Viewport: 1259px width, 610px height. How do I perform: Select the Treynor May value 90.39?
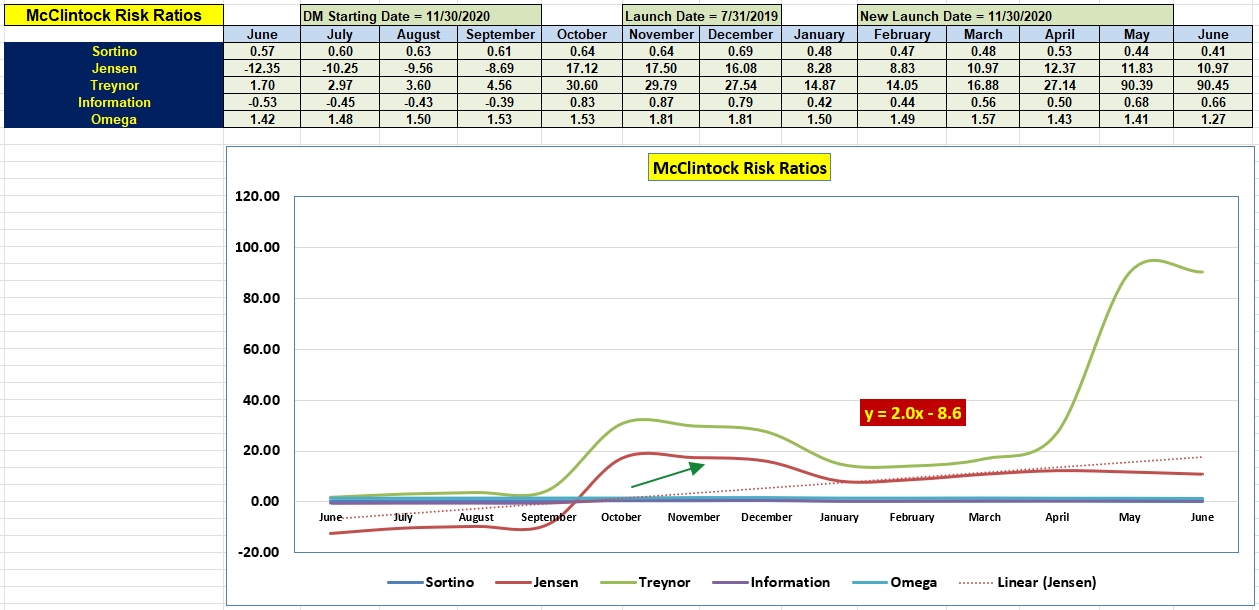[x=1137, y=86]
